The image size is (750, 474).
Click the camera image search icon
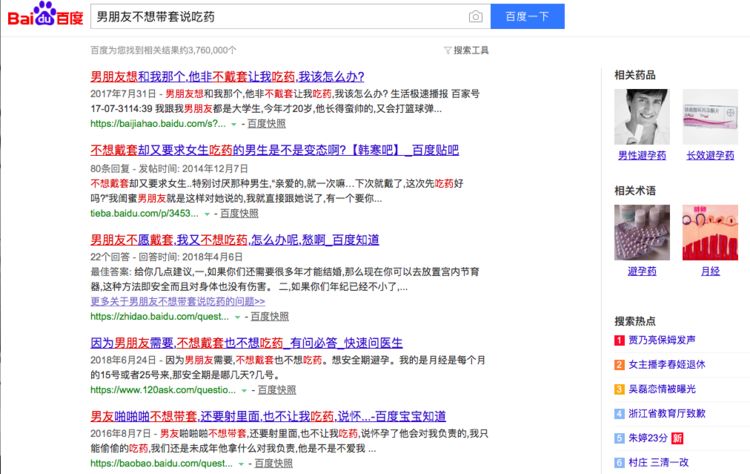point(475,17)
